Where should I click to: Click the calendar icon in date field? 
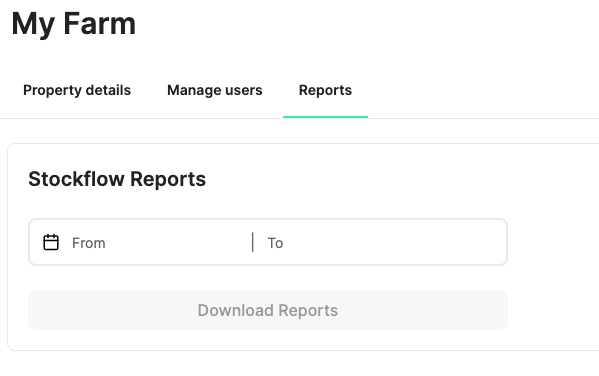click(51, 242)
